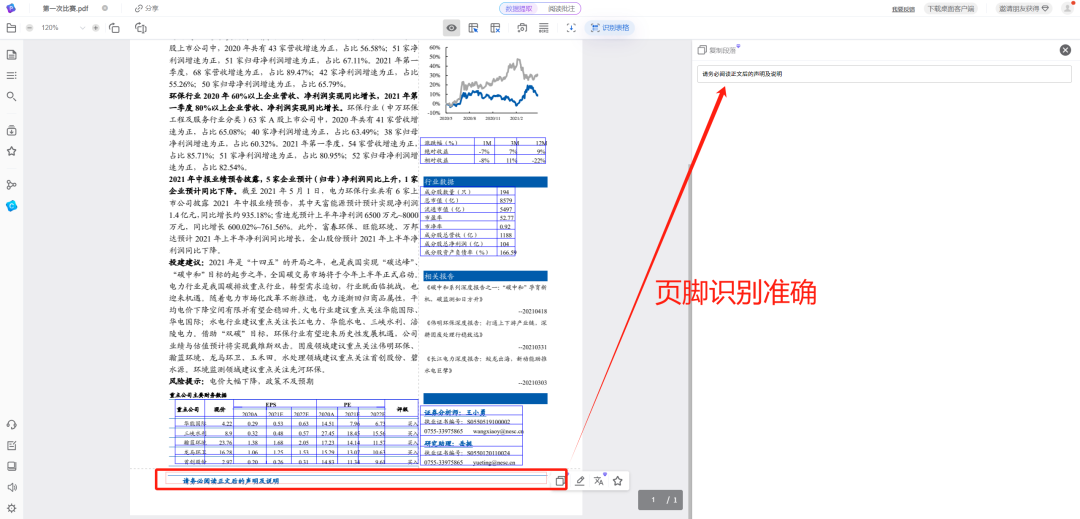Viewport: 1080px width, 519px height.
Task: Open the user avatar menu
Action: tap(1068, 8)
